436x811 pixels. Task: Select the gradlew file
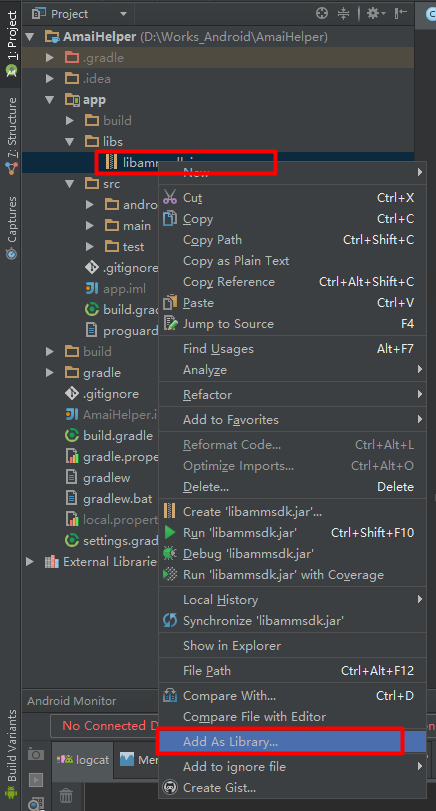(98, 477)
